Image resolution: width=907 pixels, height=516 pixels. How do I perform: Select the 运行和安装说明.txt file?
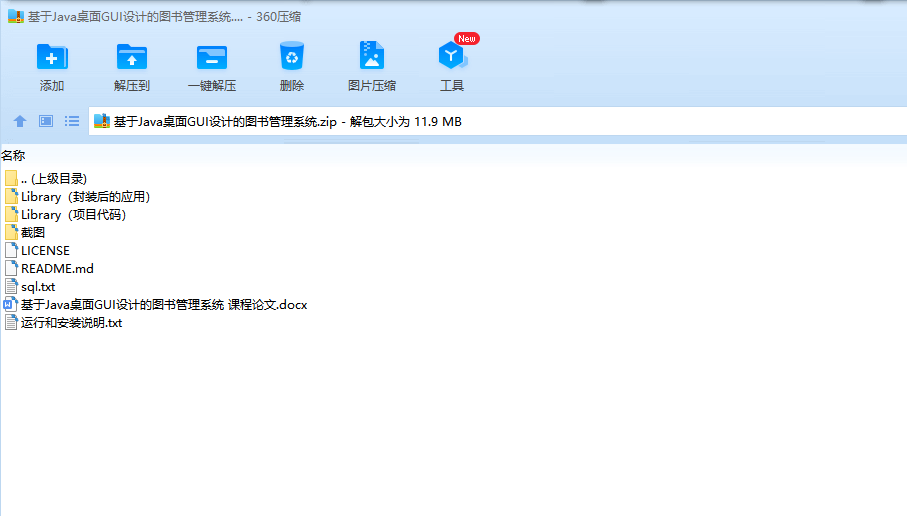[64, 322]
